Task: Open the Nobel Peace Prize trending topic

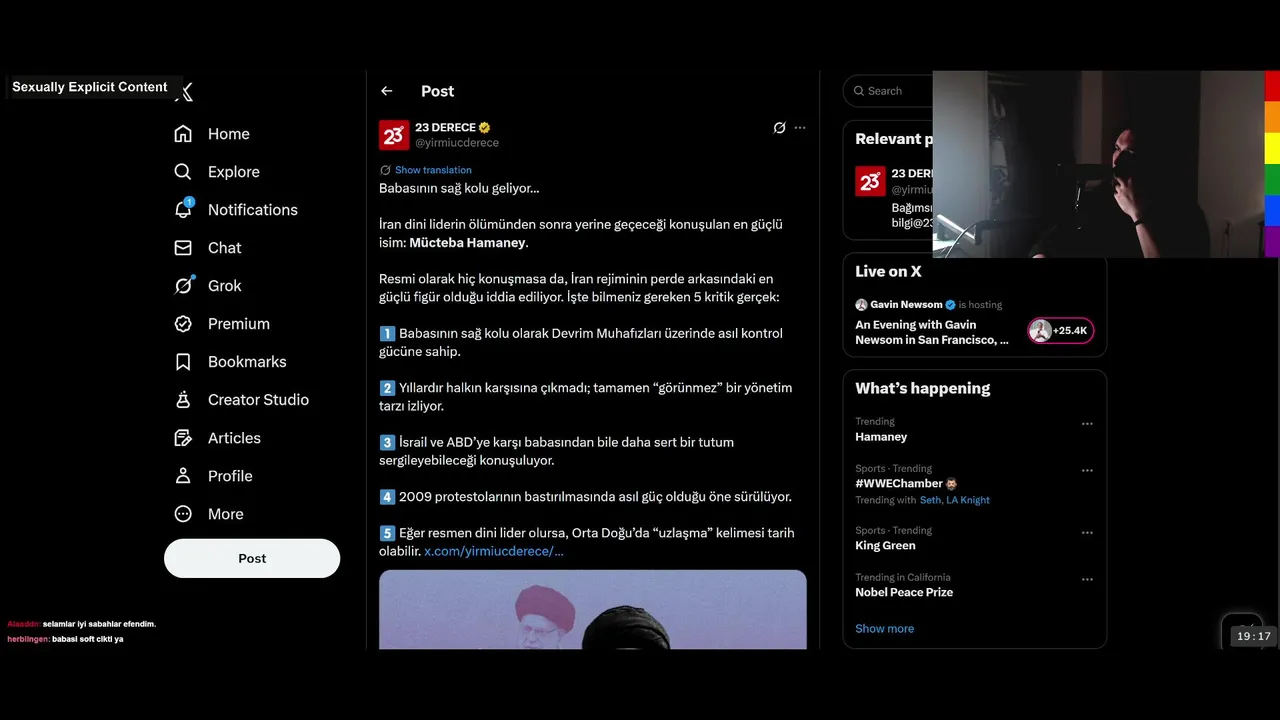Action: [904, 593]
